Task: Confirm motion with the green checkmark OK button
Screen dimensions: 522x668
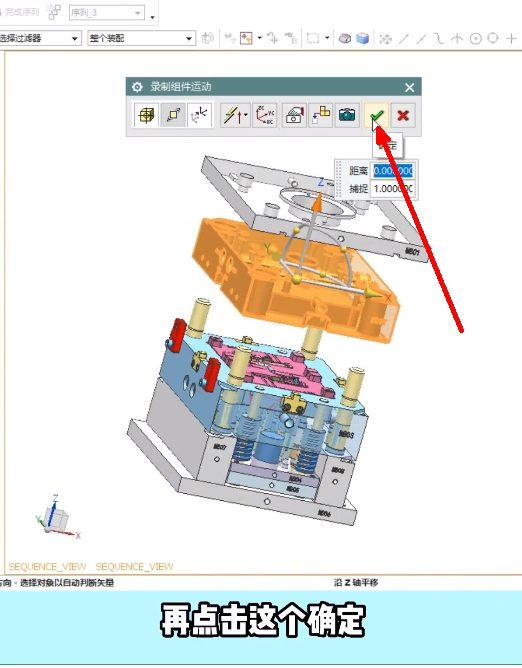Action: coord(376,115)
